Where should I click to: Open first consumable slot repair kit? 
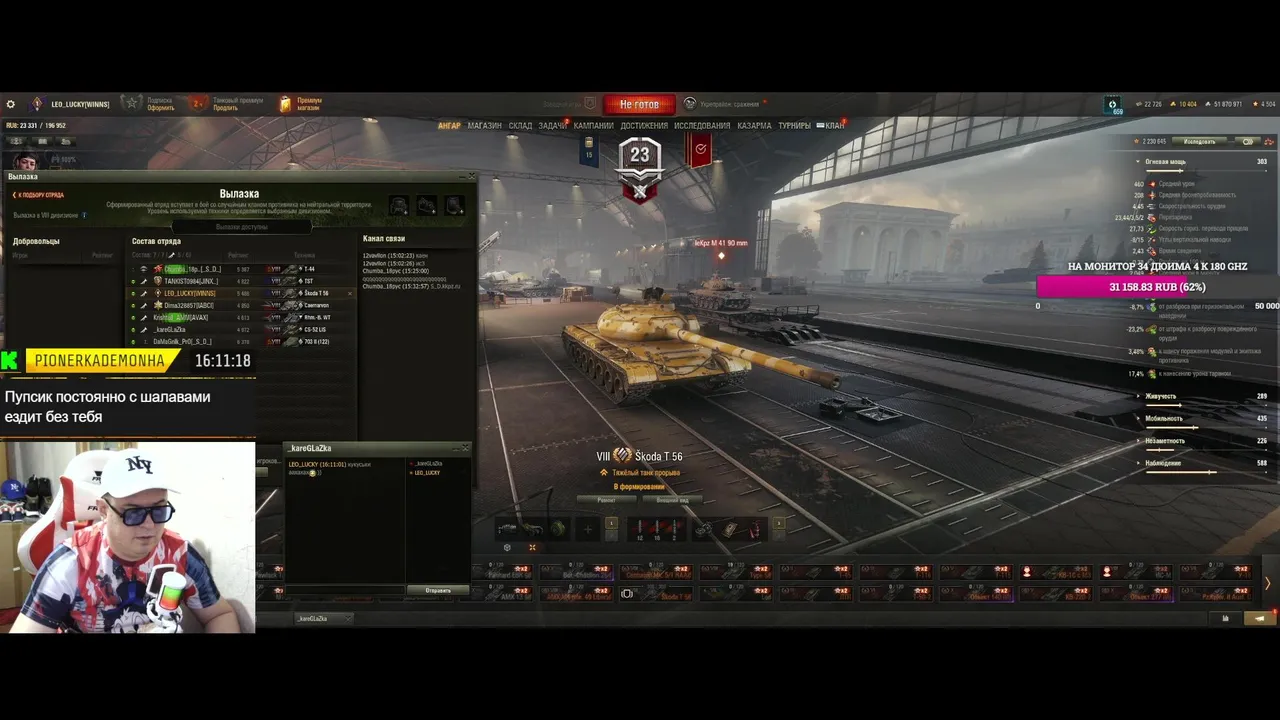(x=704, y=528)
